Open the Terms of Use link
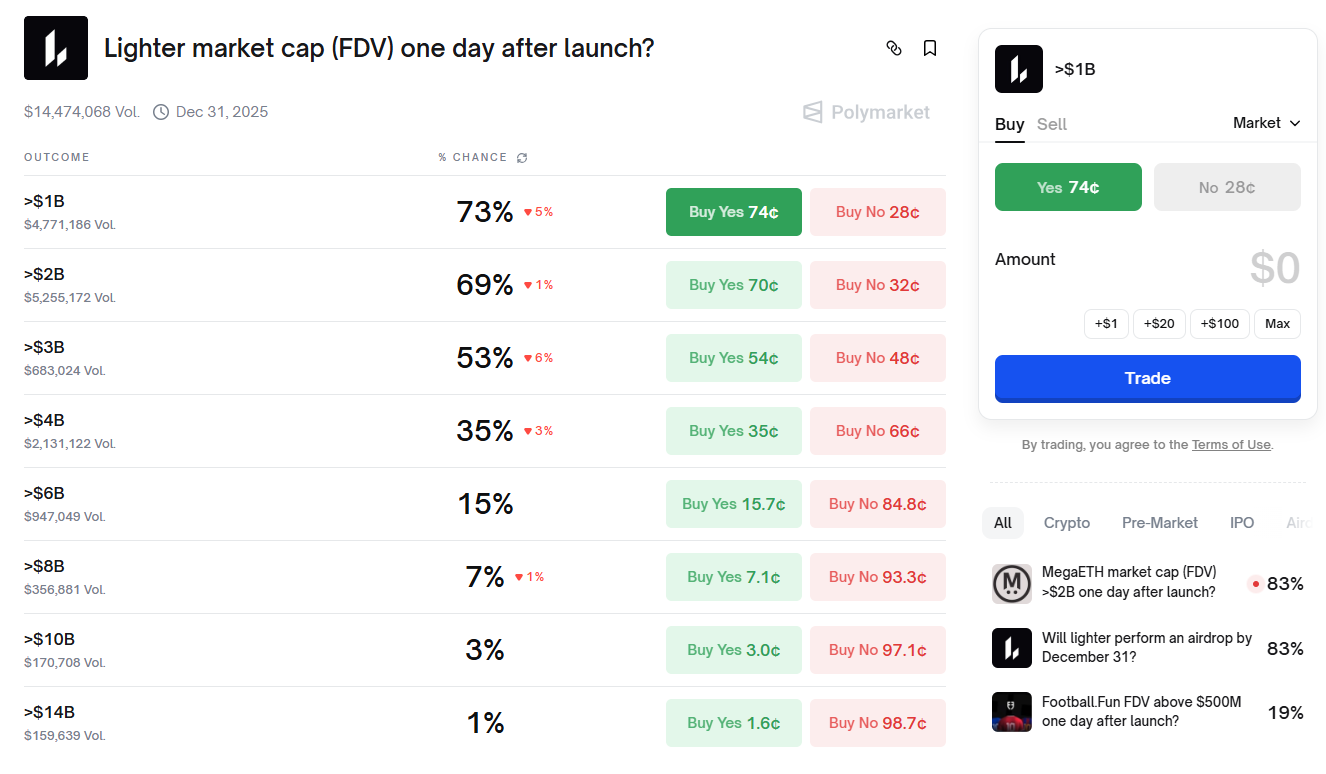This screenshot has width=1326, height=774. point(1231,444)
